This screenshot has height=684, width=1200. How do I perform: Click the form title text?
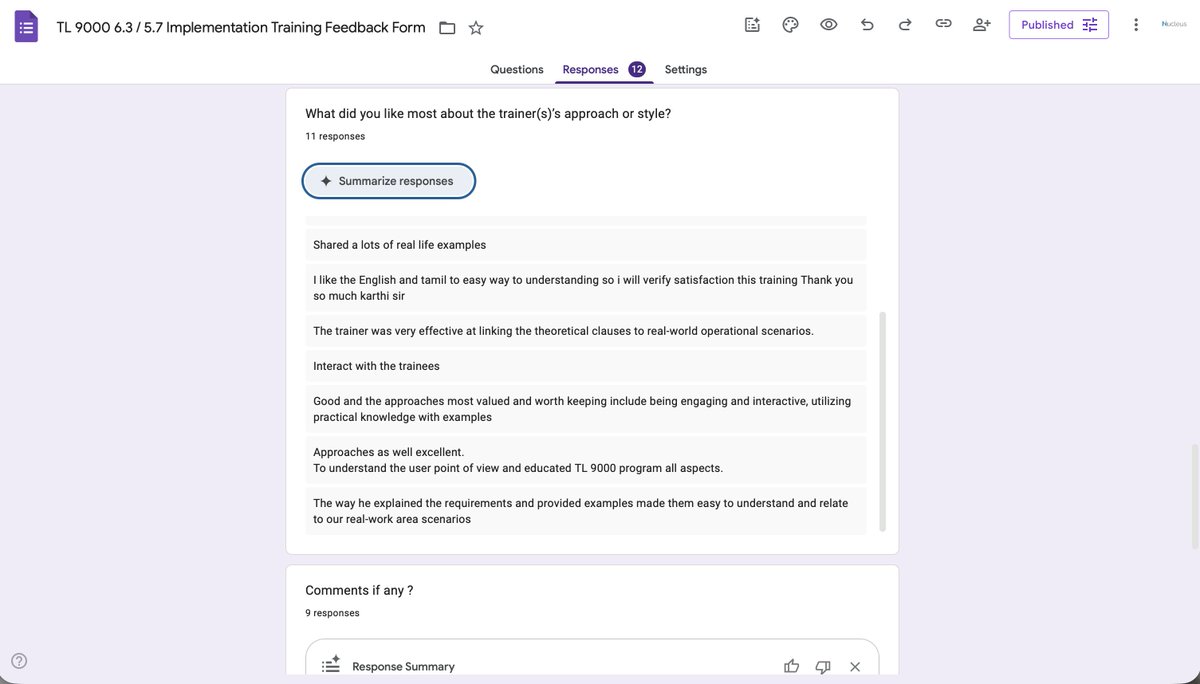point(241,27)
